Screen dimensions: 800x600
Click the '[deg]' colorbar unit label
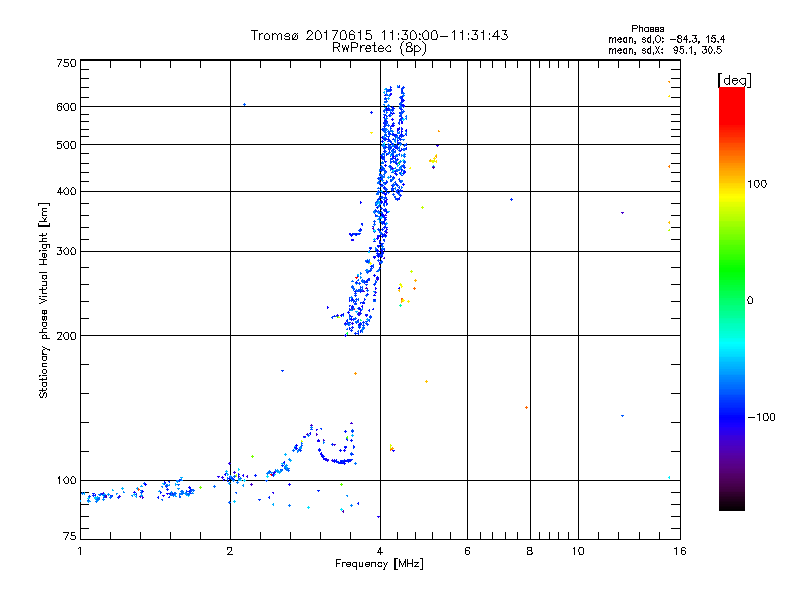coord(734,80)
